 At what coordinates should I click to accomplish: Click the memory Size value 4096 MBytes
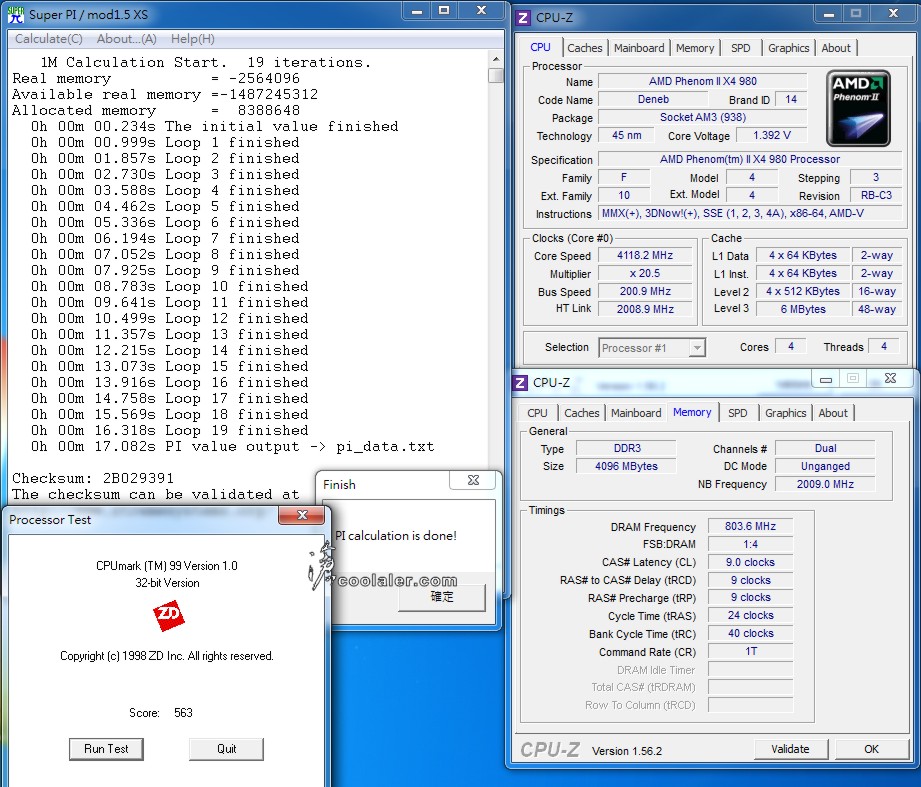pyautogui.click(x=626, y=466)
